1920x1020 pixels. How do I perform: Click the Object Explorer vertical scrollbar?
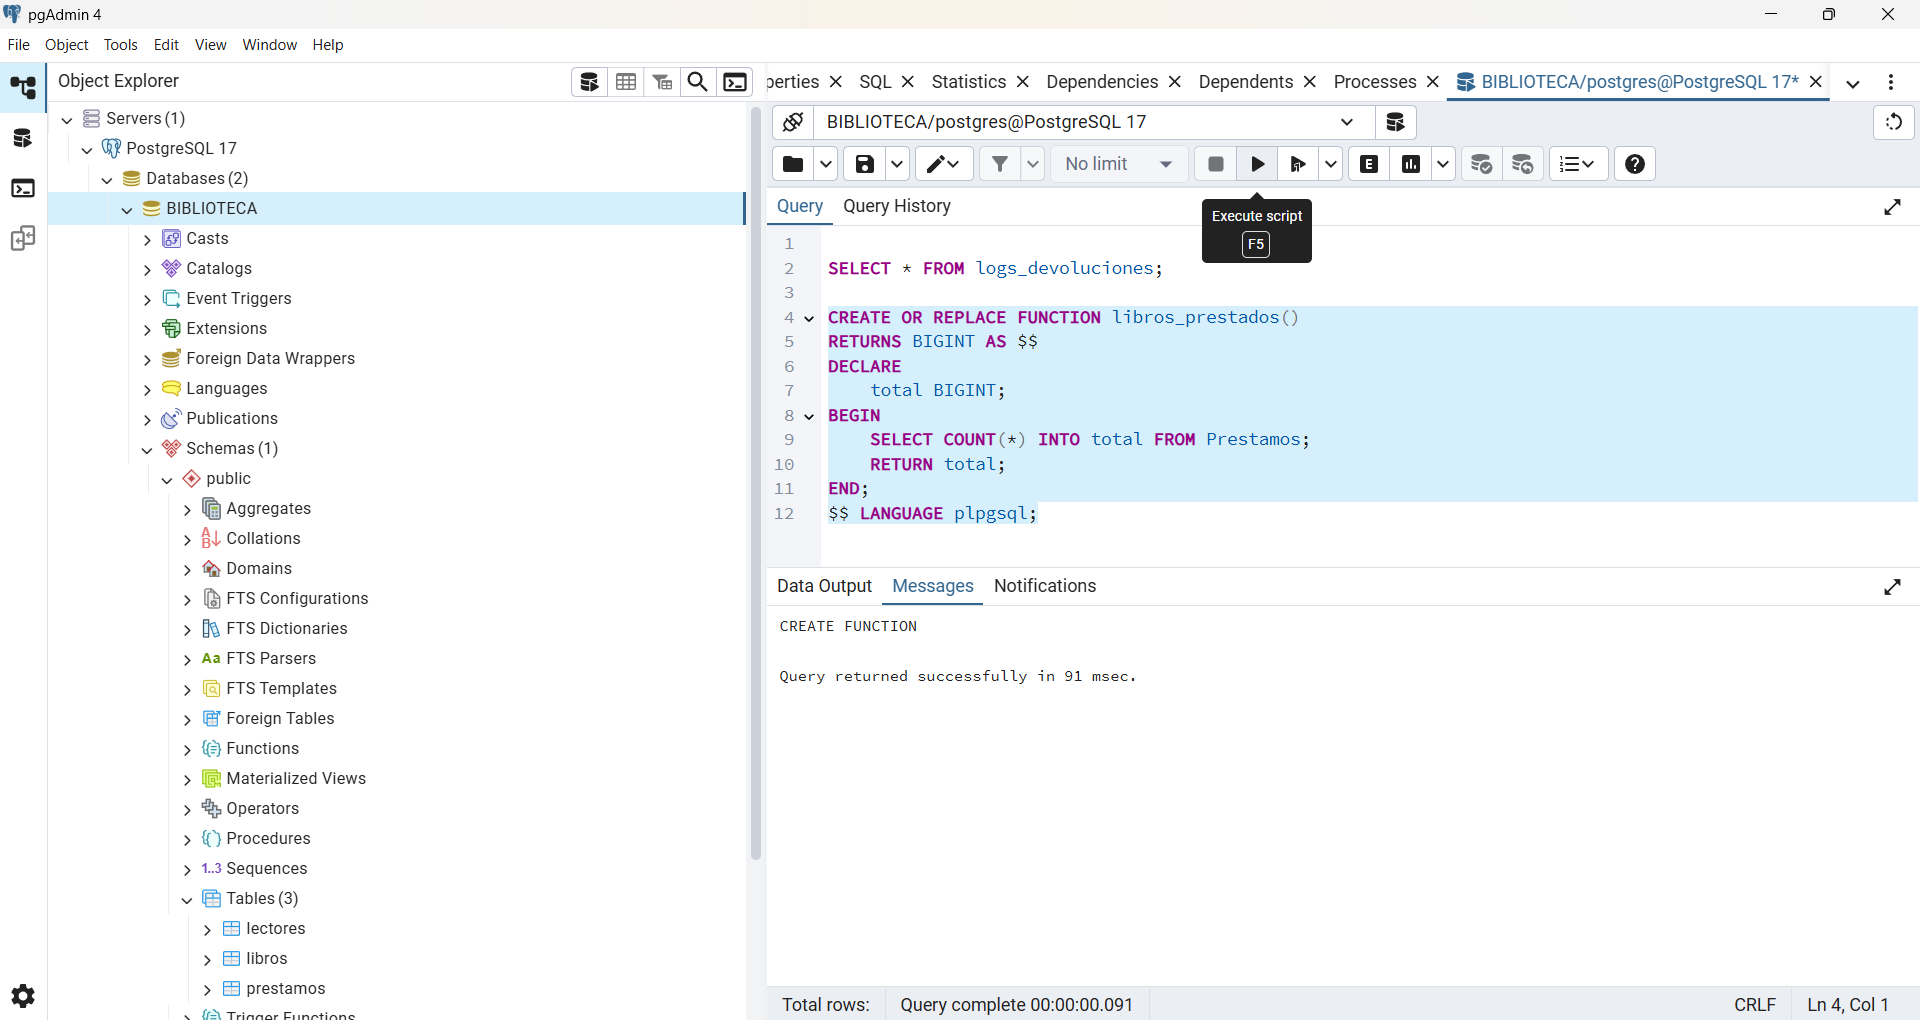(x=756, y=485)
